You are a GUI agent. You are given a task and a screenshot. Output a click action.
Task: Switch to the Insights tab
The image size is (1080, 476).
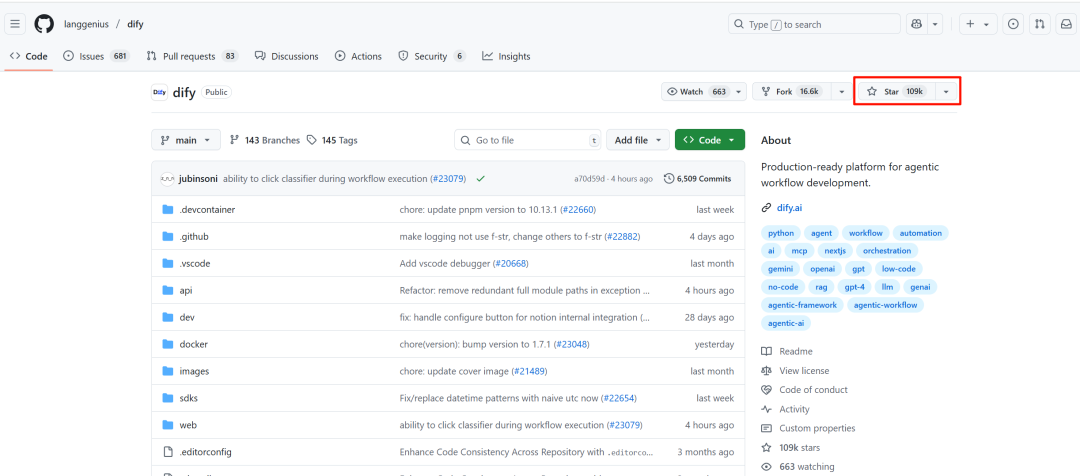506,56
